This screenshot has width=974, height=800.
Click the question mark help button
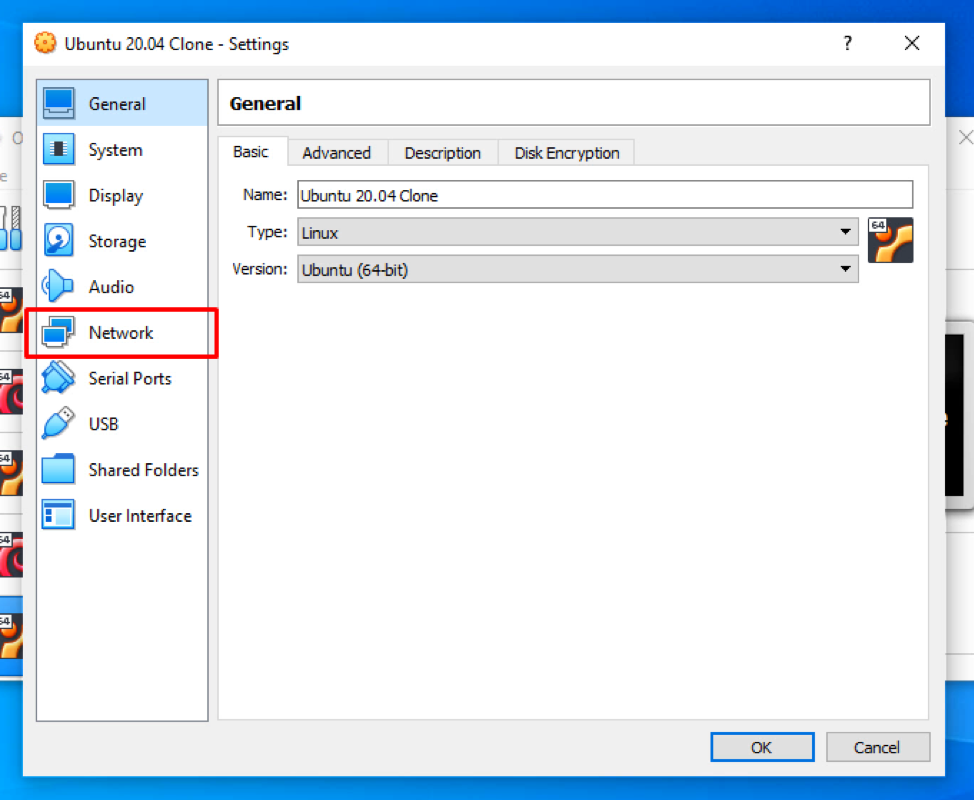(x=847, y=43)
